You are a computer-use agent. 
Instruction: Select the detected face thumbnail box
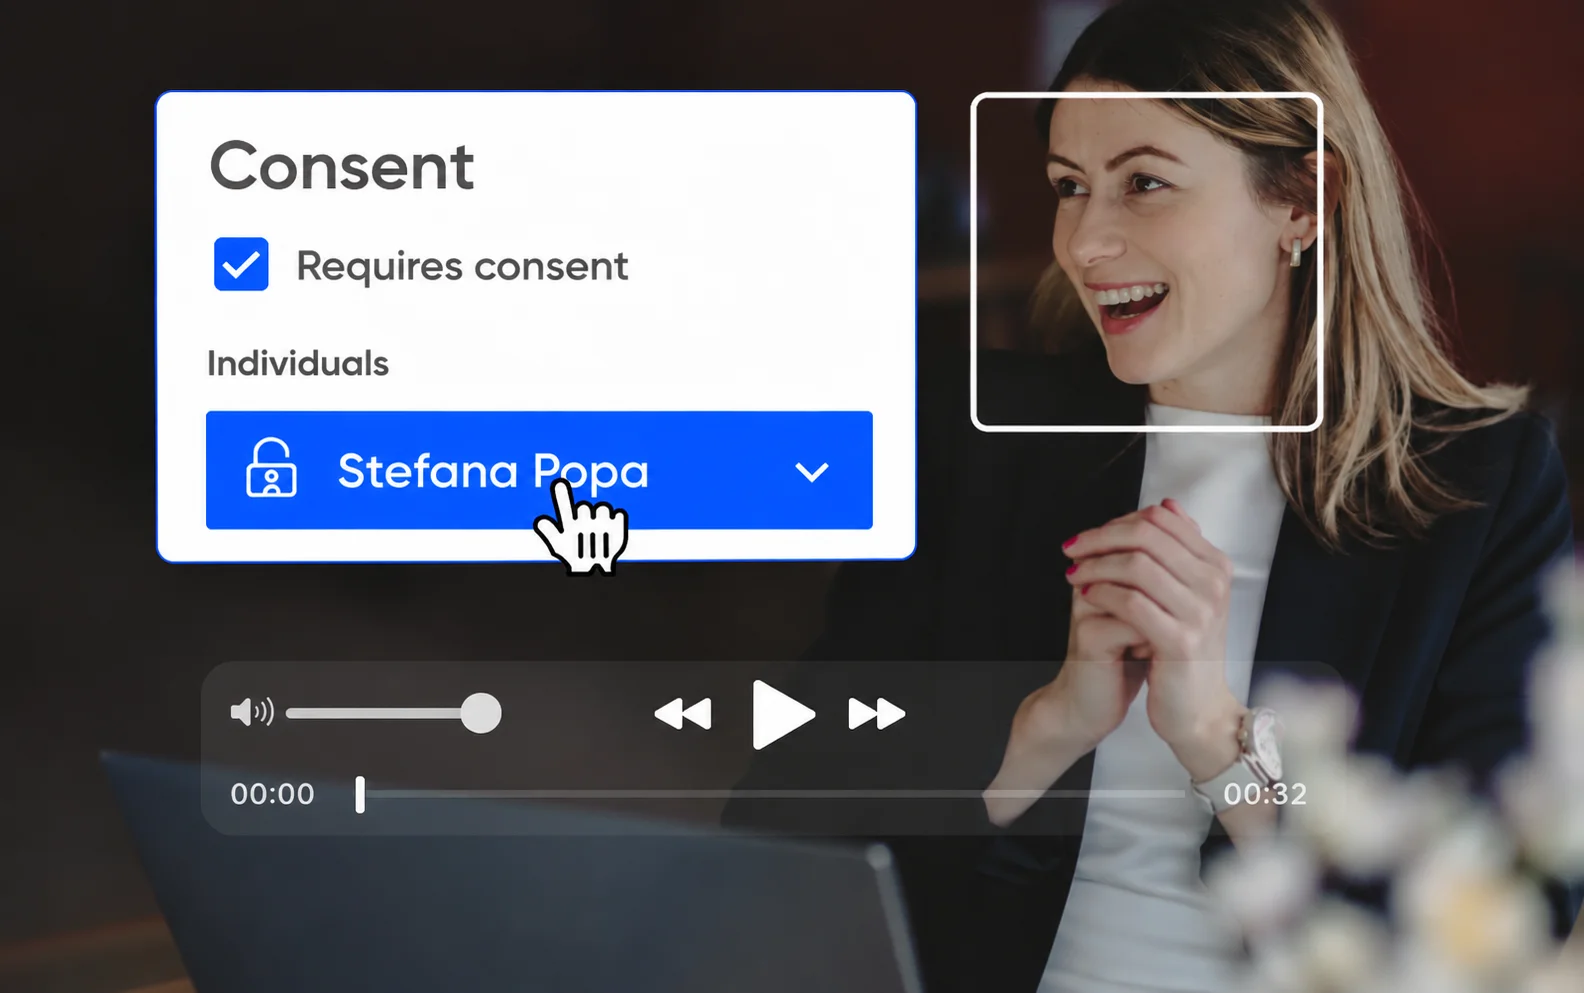[1147, 262]
